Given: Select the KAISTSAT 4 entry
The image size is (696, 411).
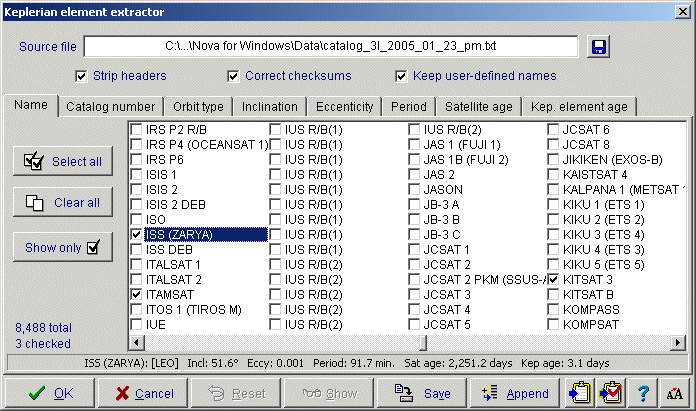Looking at the screenshot, I should click(595, 174).
